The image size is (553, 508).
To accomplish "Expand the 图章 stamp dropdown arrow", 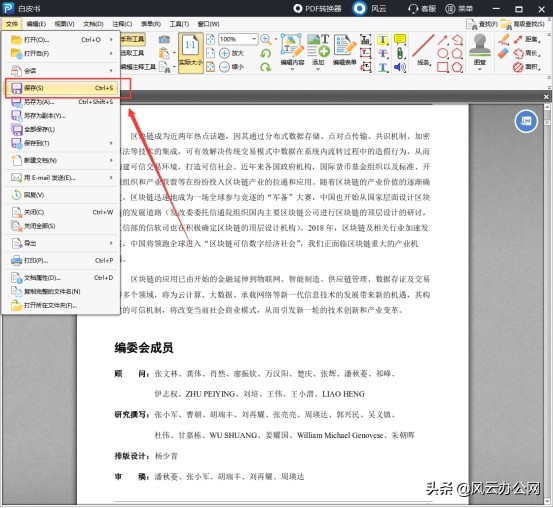I will [480, 69].
